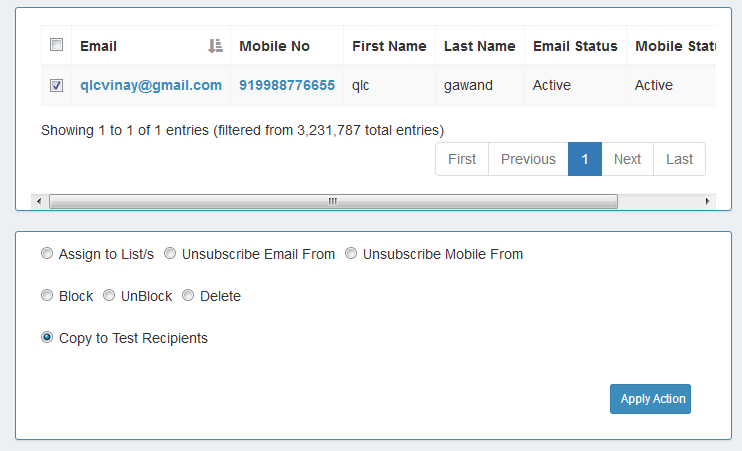The height and width of the screenshot is (451, 742).
Task: Select page 1 in pagination
Action: 585,159
